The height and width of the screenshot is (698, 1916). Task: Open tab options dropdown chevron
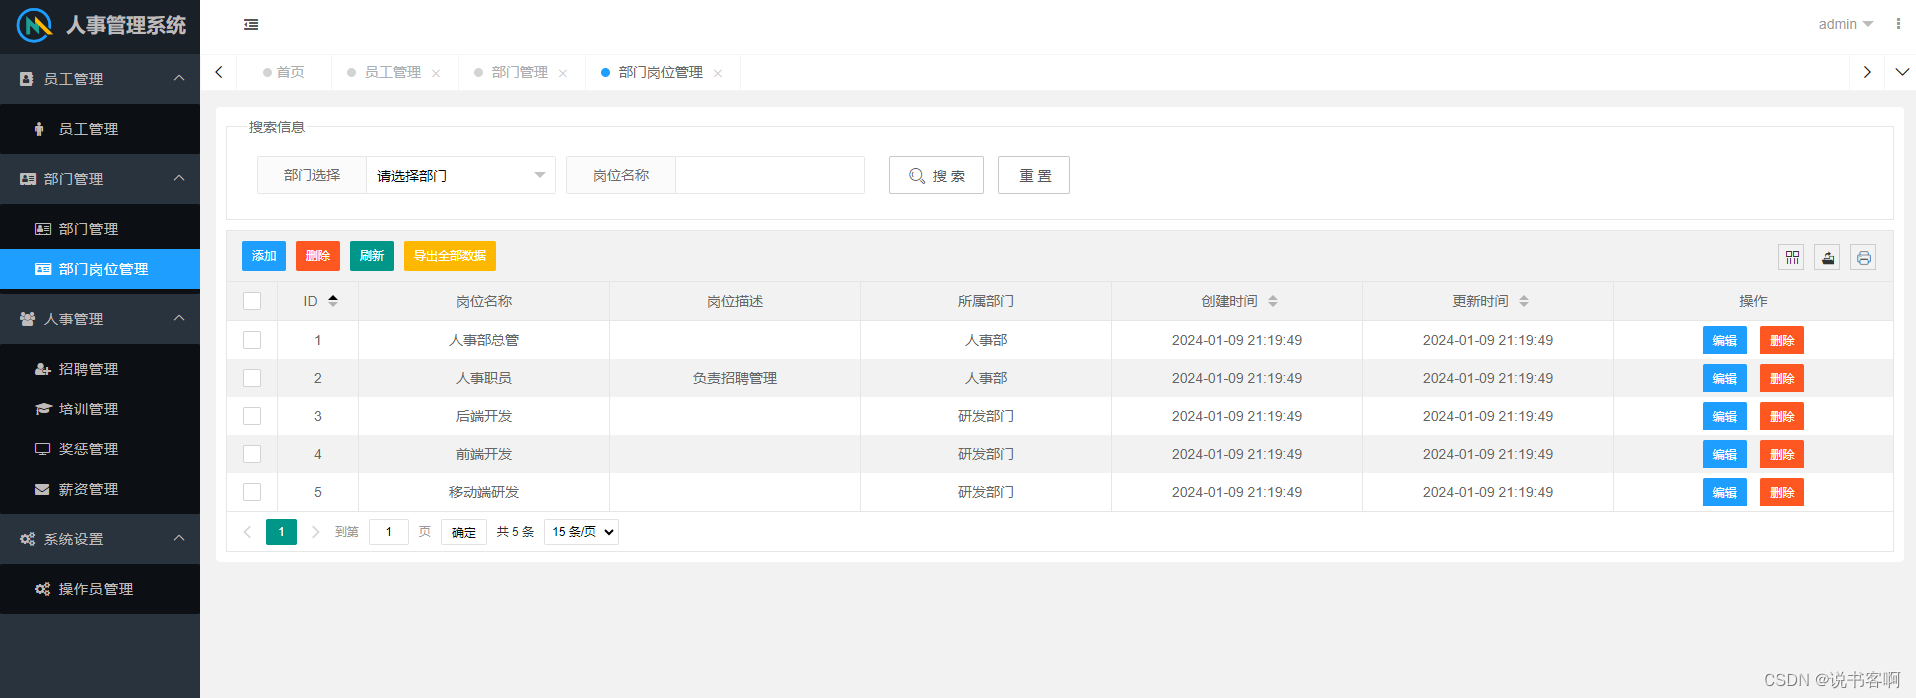point(1902,72)
